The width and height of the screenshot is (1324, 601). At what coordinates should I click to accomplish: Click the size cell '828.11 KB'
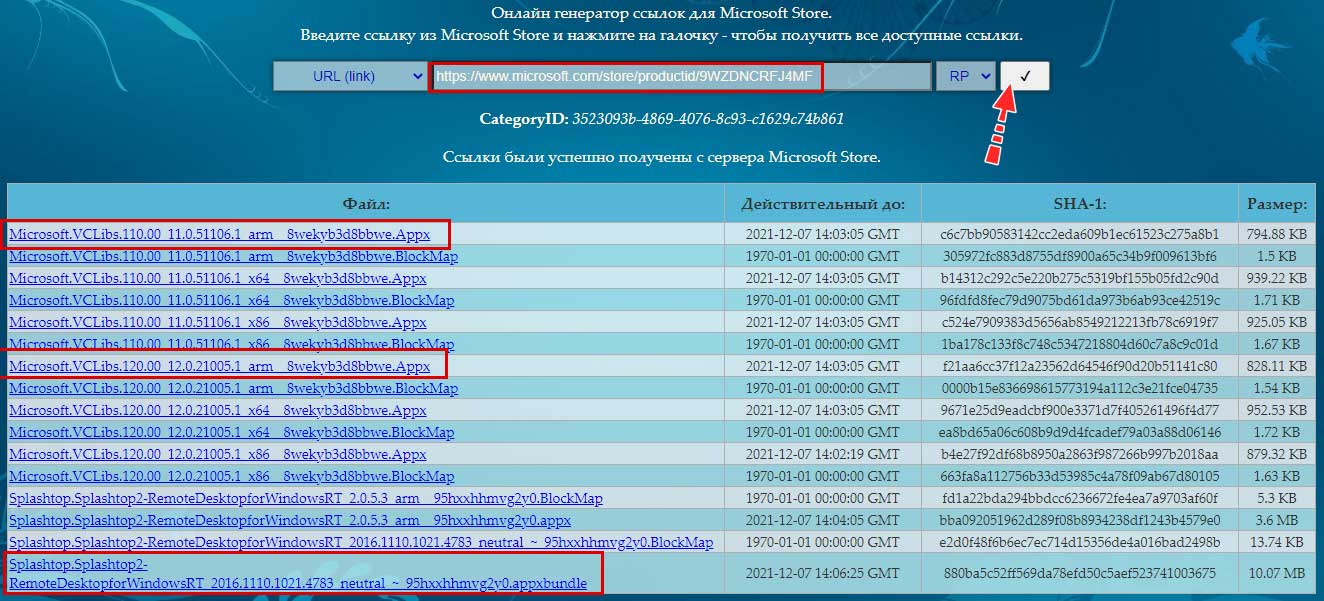click(x=1277, y=366)
